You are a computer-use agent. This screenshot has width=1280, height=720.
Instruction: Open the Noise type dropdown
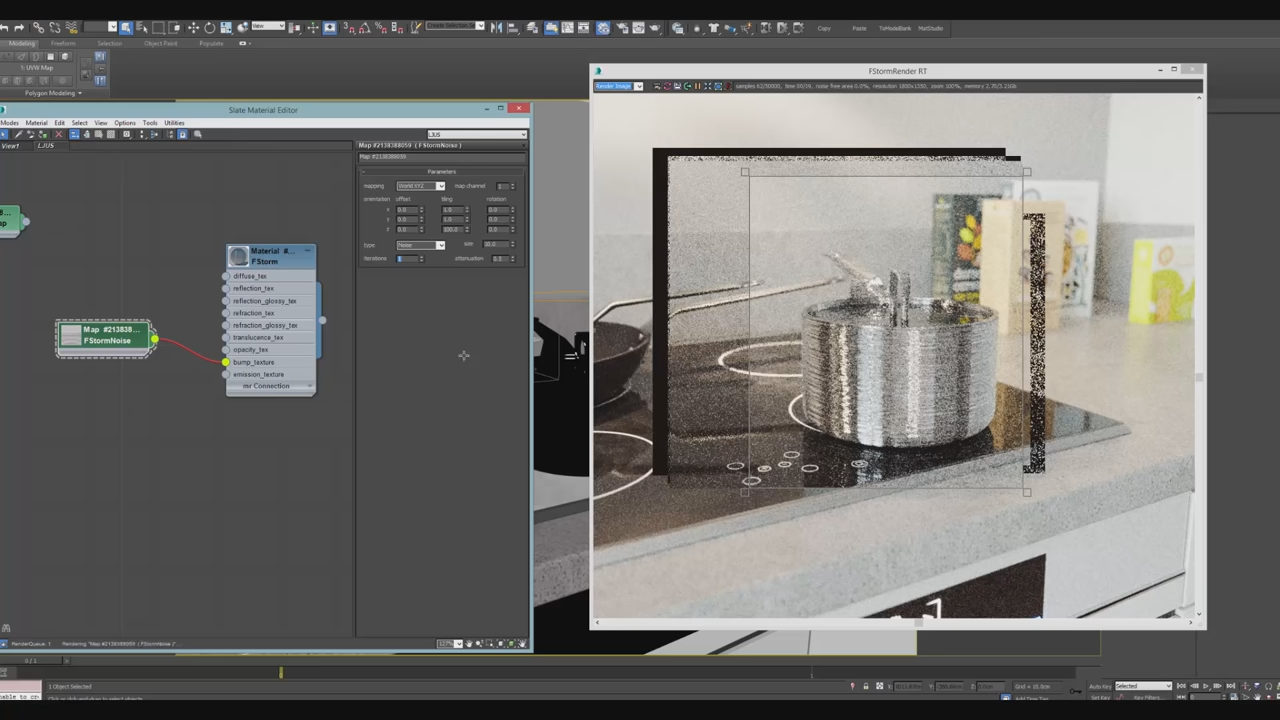[441, 245]
